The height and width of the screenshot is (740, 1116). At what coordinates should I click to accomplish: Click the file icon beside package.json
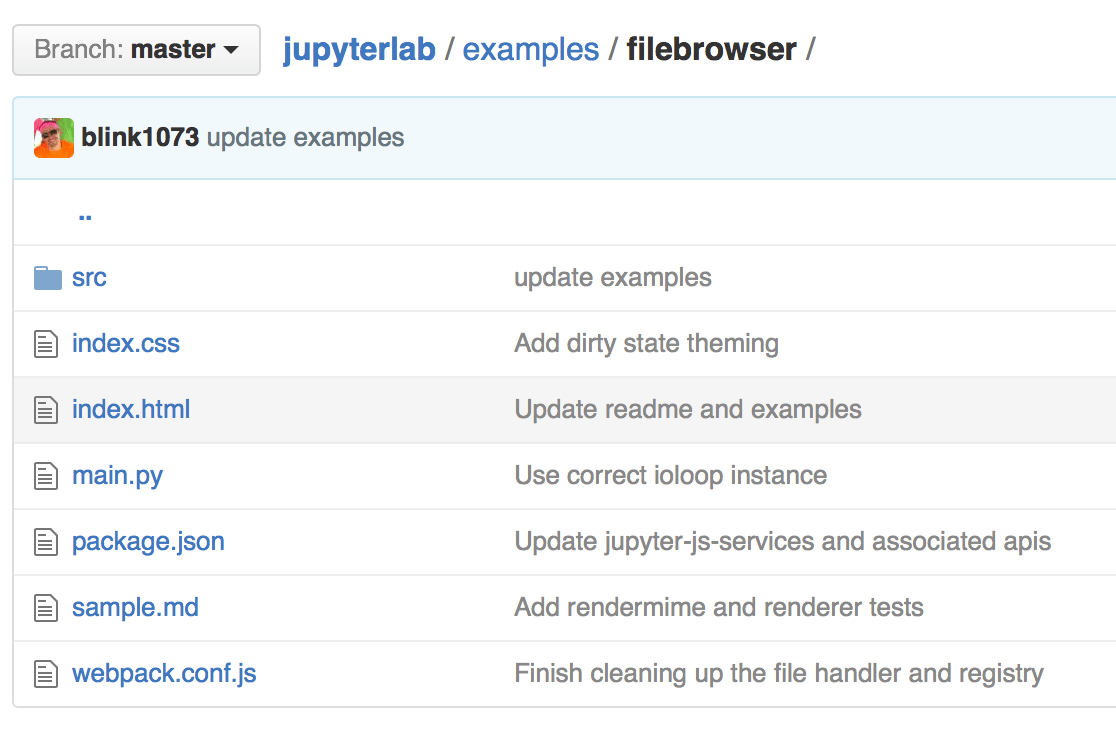(45, 541)
